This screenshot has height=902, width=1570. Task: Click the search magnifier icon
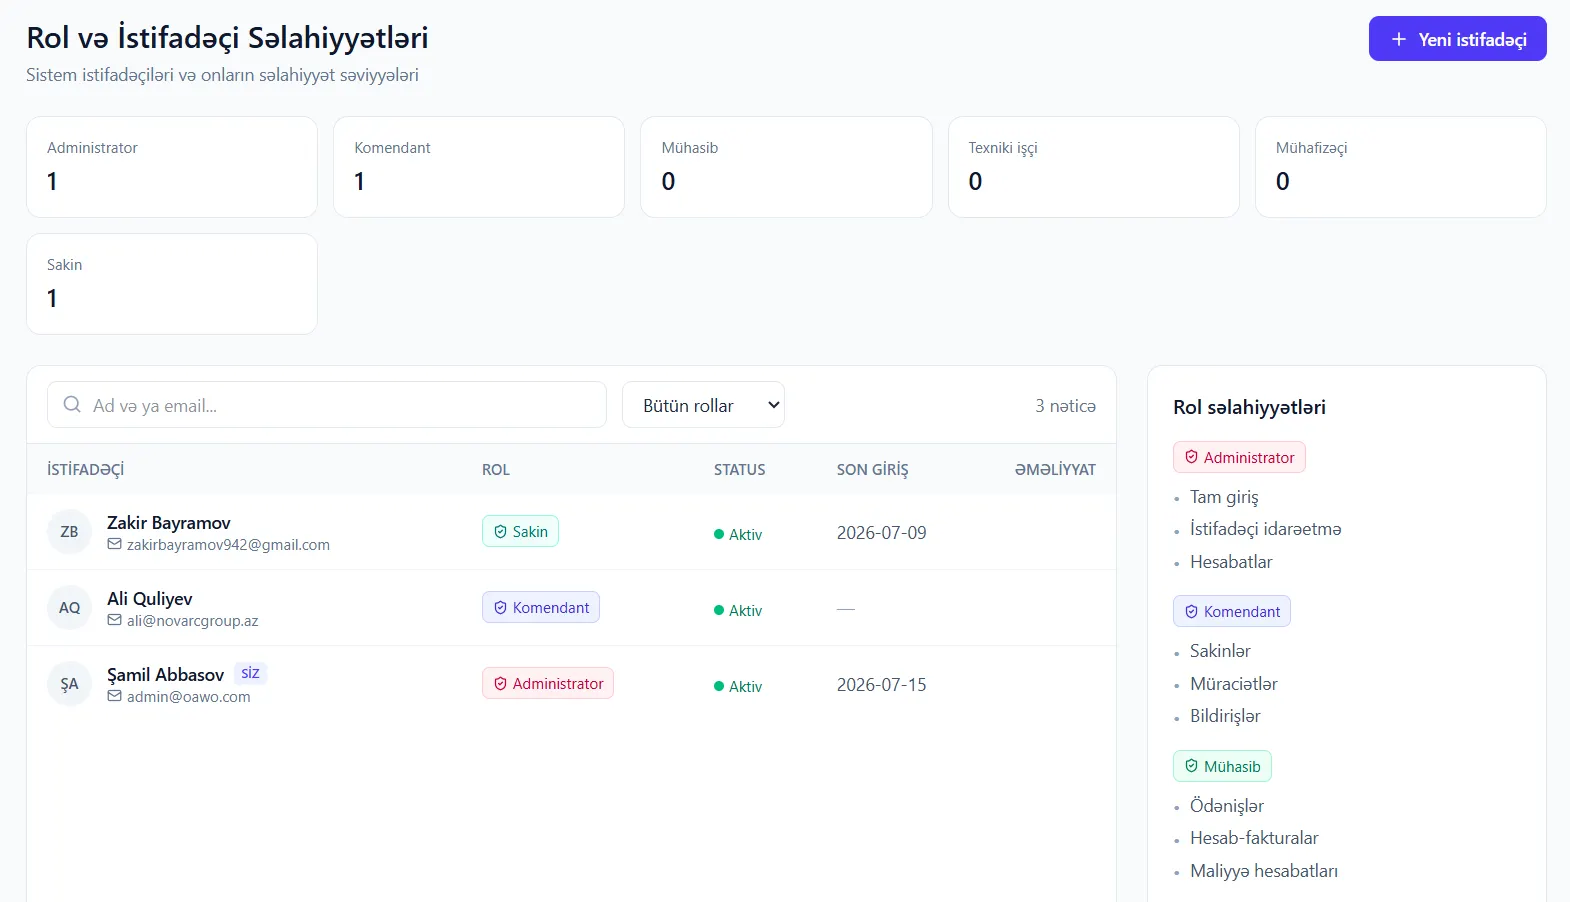pyautogui.click(x=72, y=405)
